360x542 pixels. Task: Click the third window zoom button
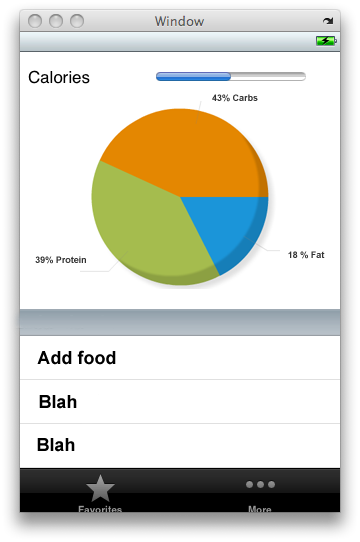point(77,21)
